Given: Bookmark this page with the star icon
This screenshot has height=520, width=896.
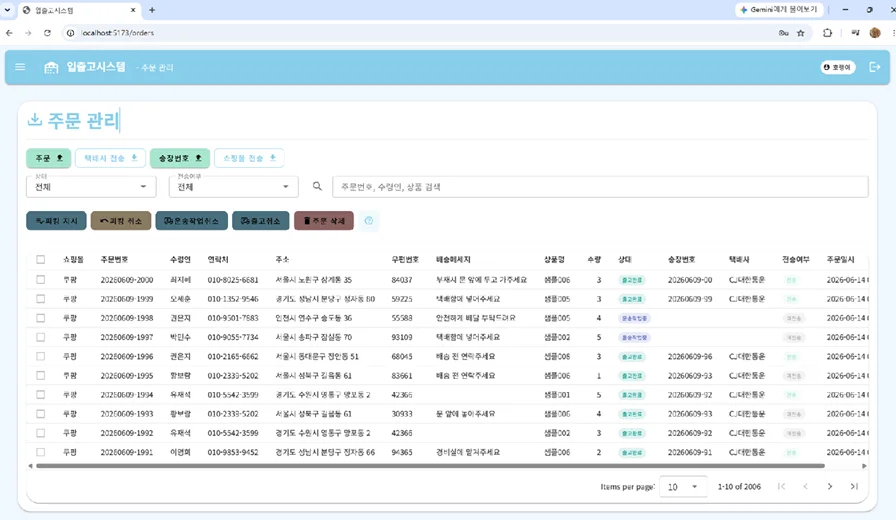Looking at the screenshot, I should tap(801, 33).
